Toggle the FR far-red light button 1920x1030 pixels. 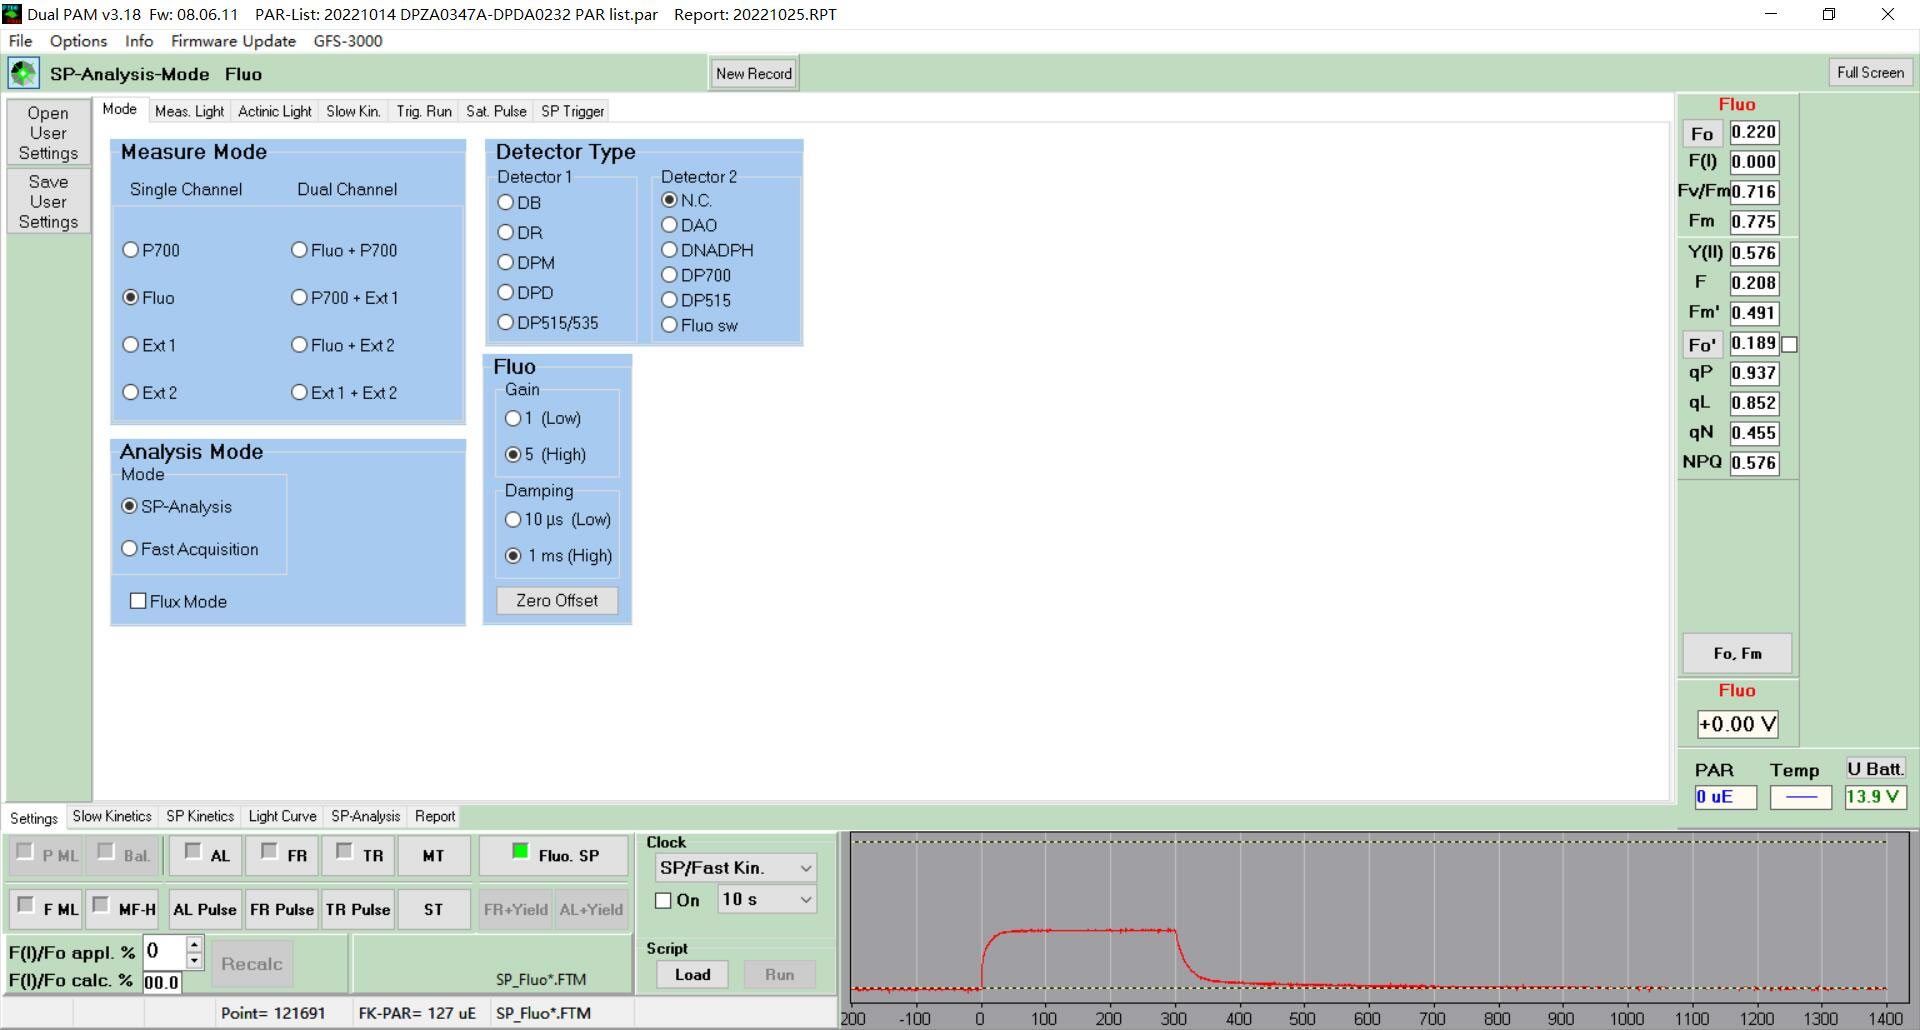click(283, 855)
